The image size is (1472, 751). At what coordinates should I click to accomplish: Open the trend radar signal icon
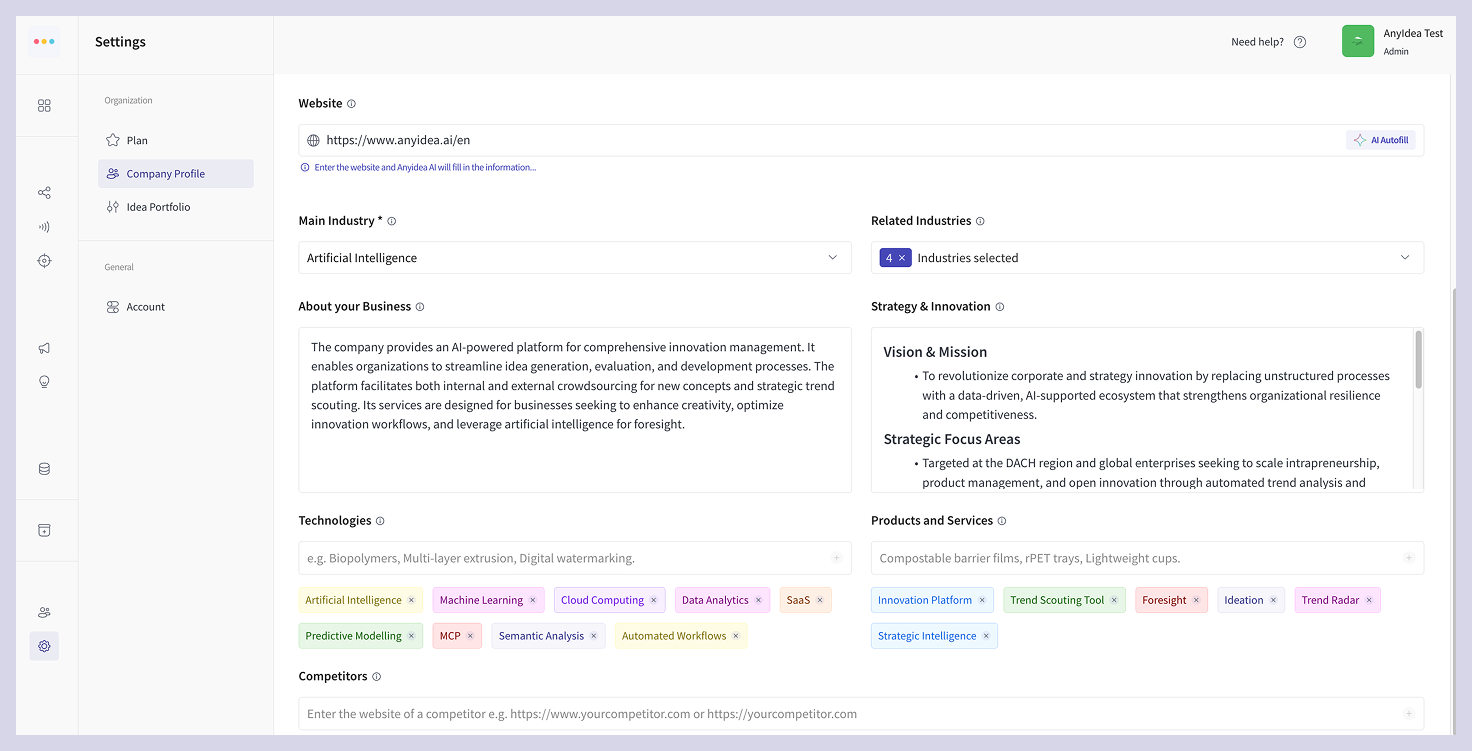[44, 226]
